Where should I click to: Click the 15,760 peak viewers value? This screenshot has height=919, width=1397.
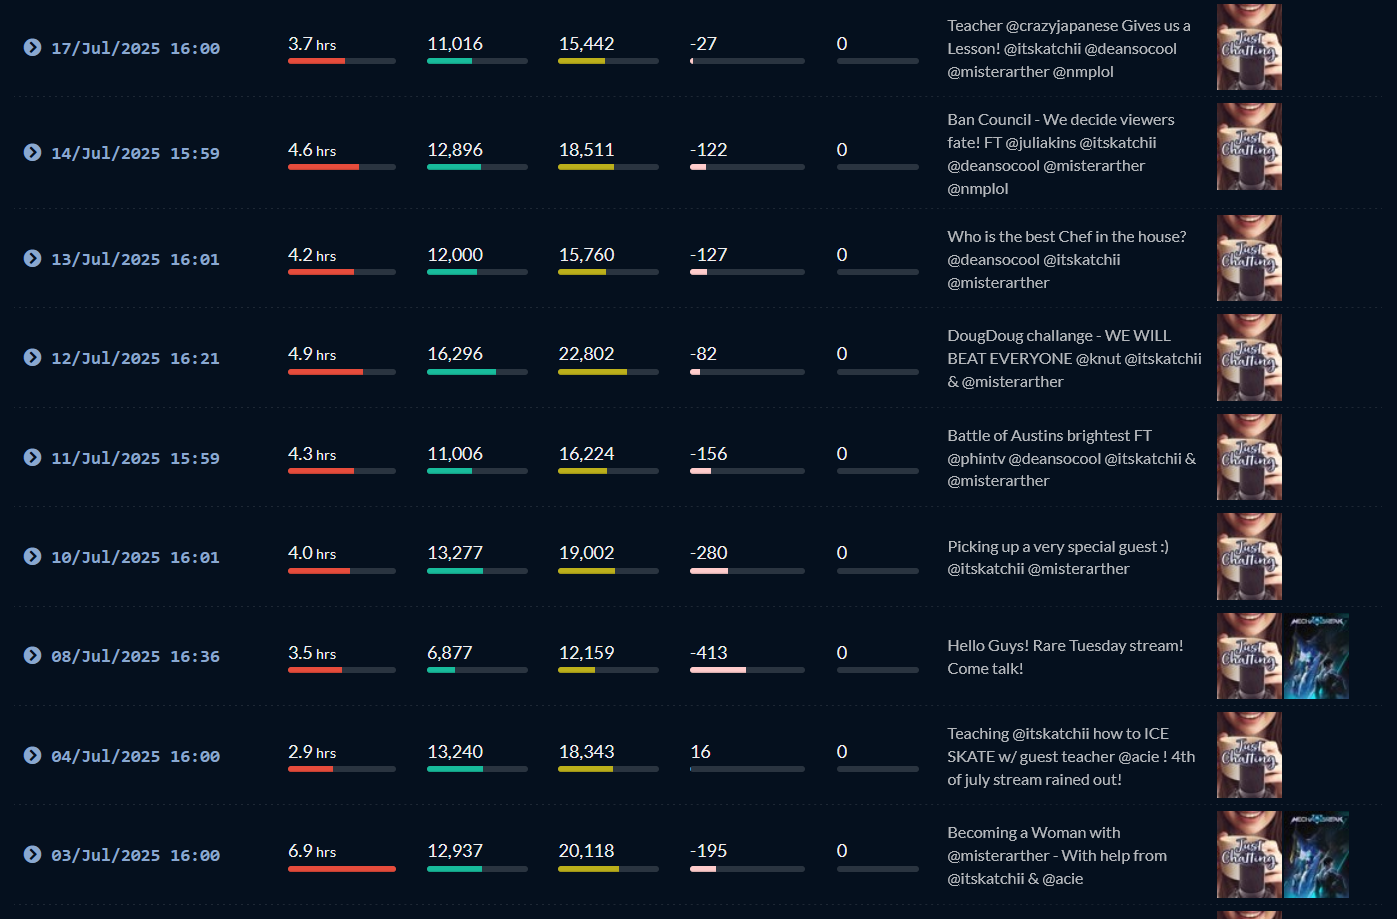(586, 255)
